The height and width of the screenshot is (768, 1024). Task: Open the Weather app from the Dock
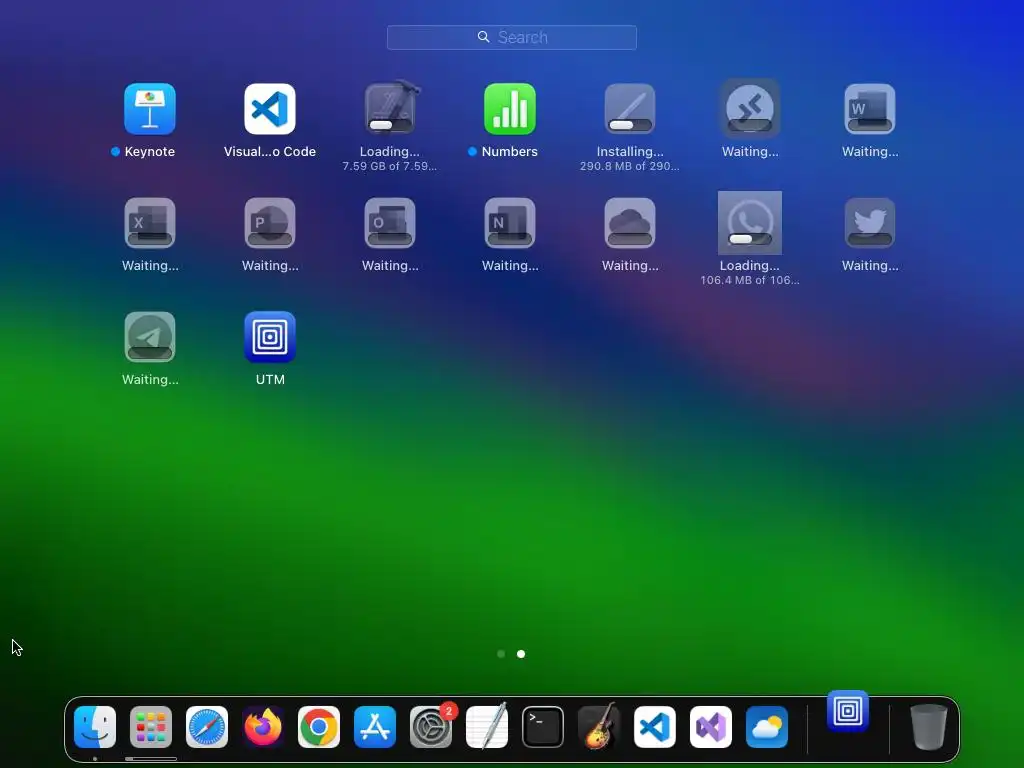coord(767,727)
